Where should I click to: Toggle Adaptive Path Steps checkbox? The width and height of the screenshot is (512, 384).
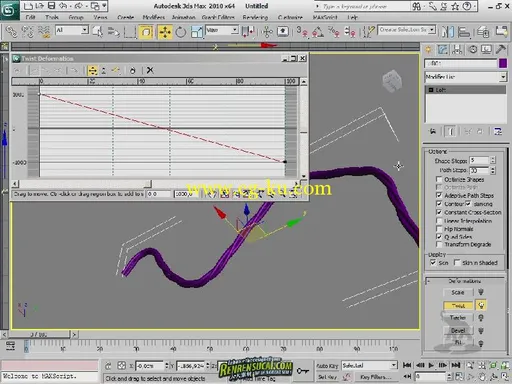pyautogui.click(x=439, y=195)
